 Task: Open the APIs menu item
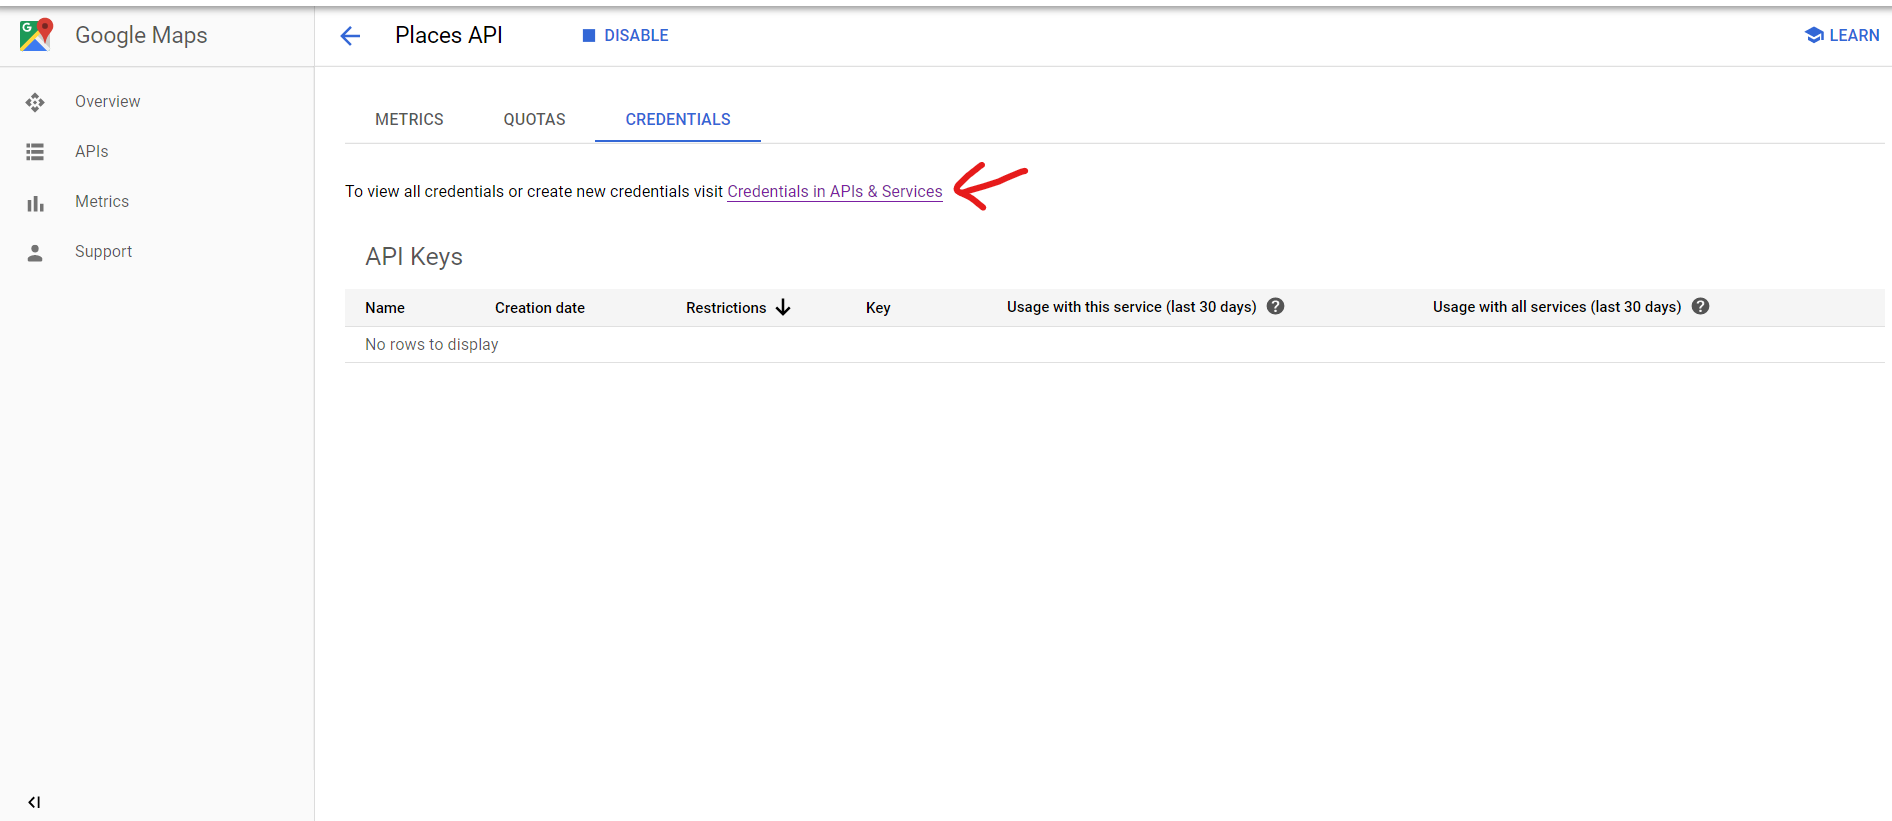[x=91, y=152]
